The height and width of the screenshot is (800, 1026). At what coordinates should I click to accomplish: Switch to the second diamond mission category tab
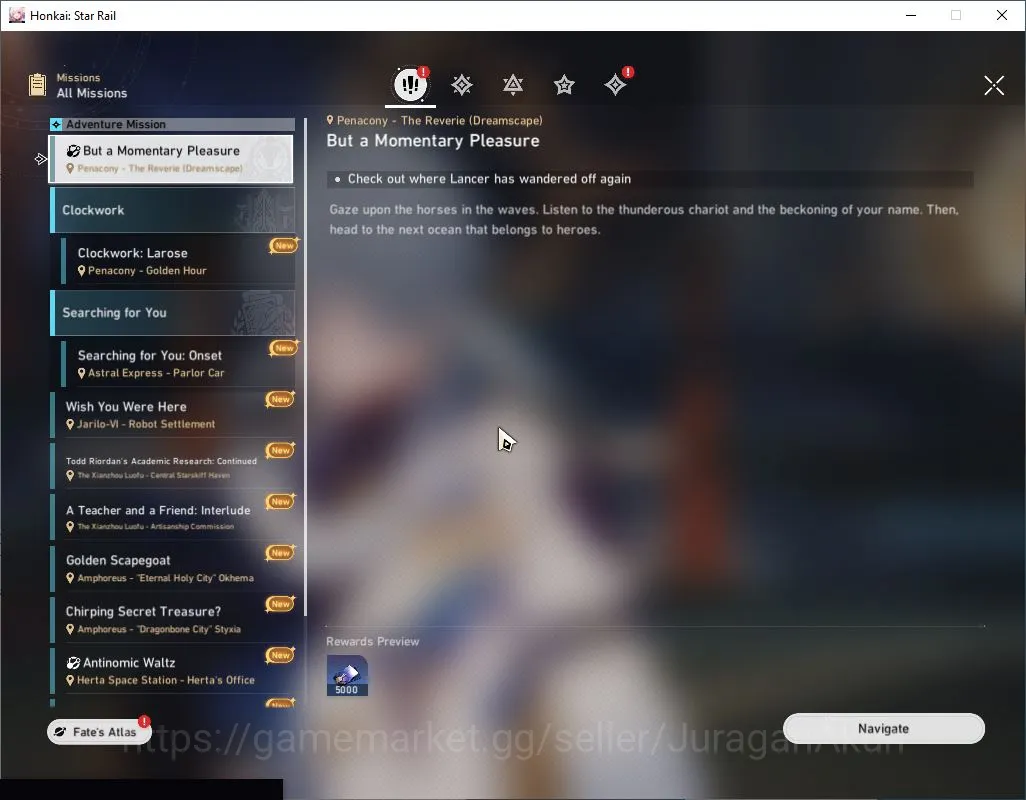(462, 84)
